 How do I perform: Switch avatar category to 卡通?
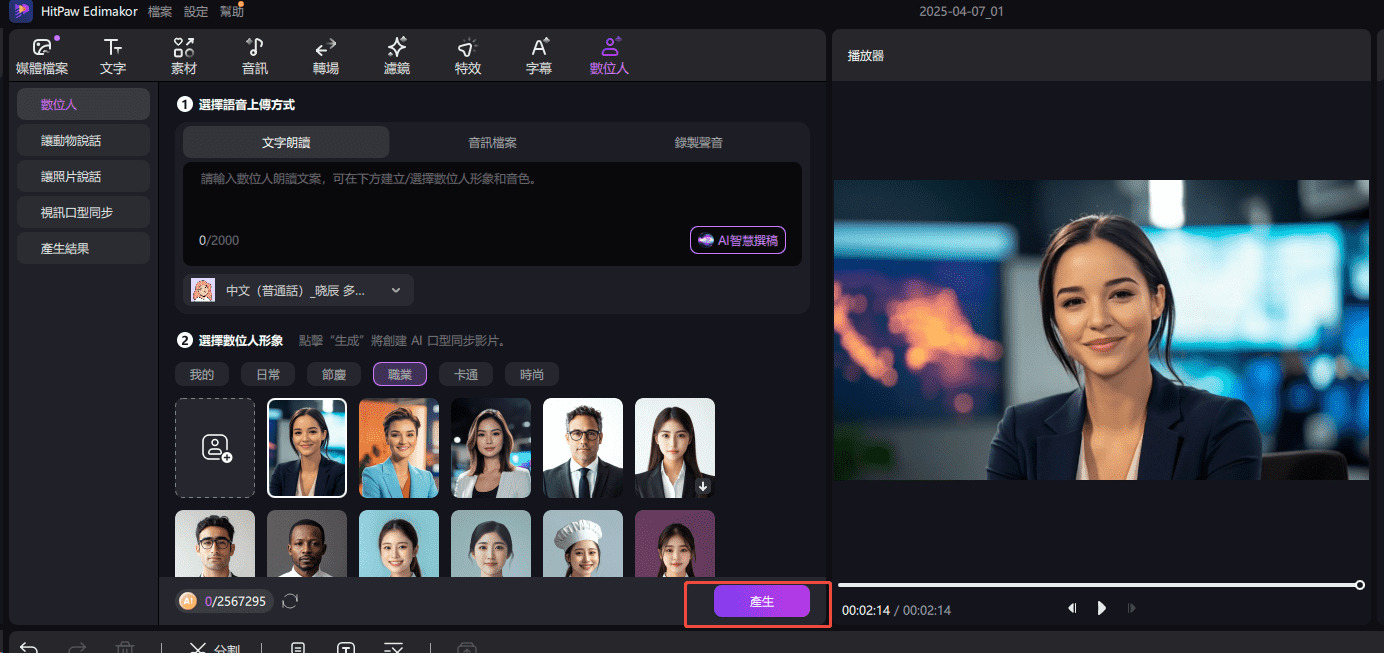465,373
